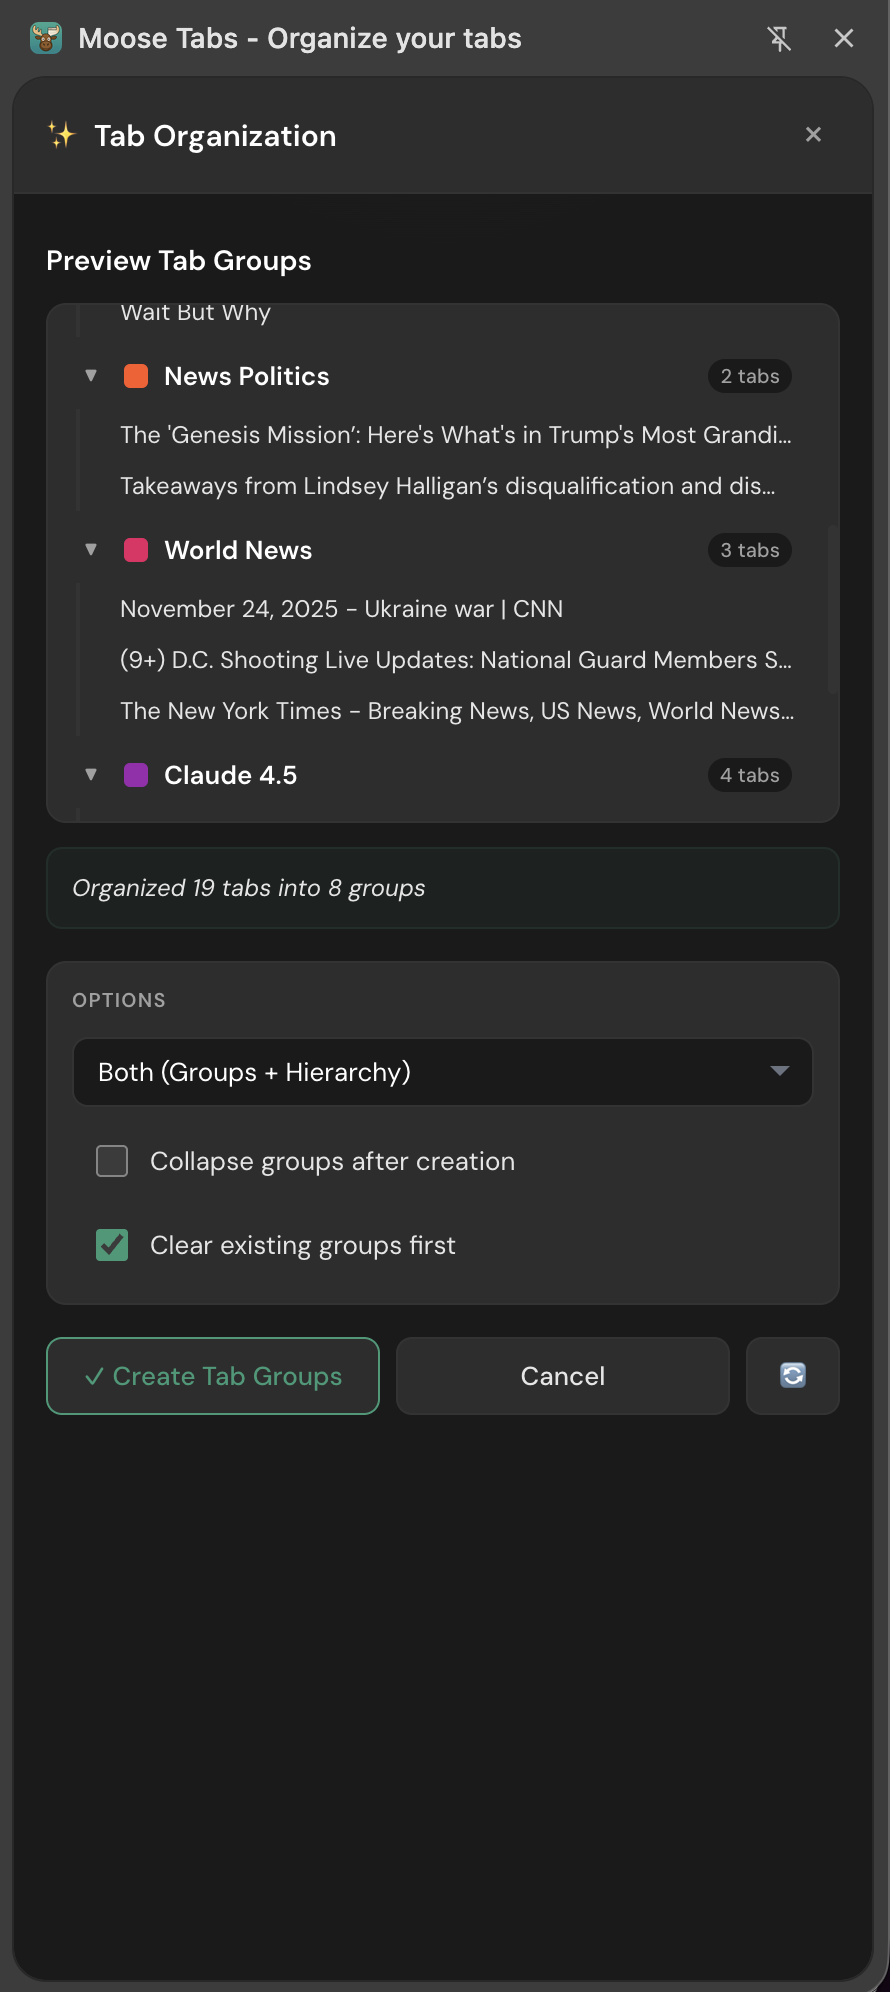The width and height of the screenshot is (890, 1992).
Task: Click the World News group name
Action: 238,550
